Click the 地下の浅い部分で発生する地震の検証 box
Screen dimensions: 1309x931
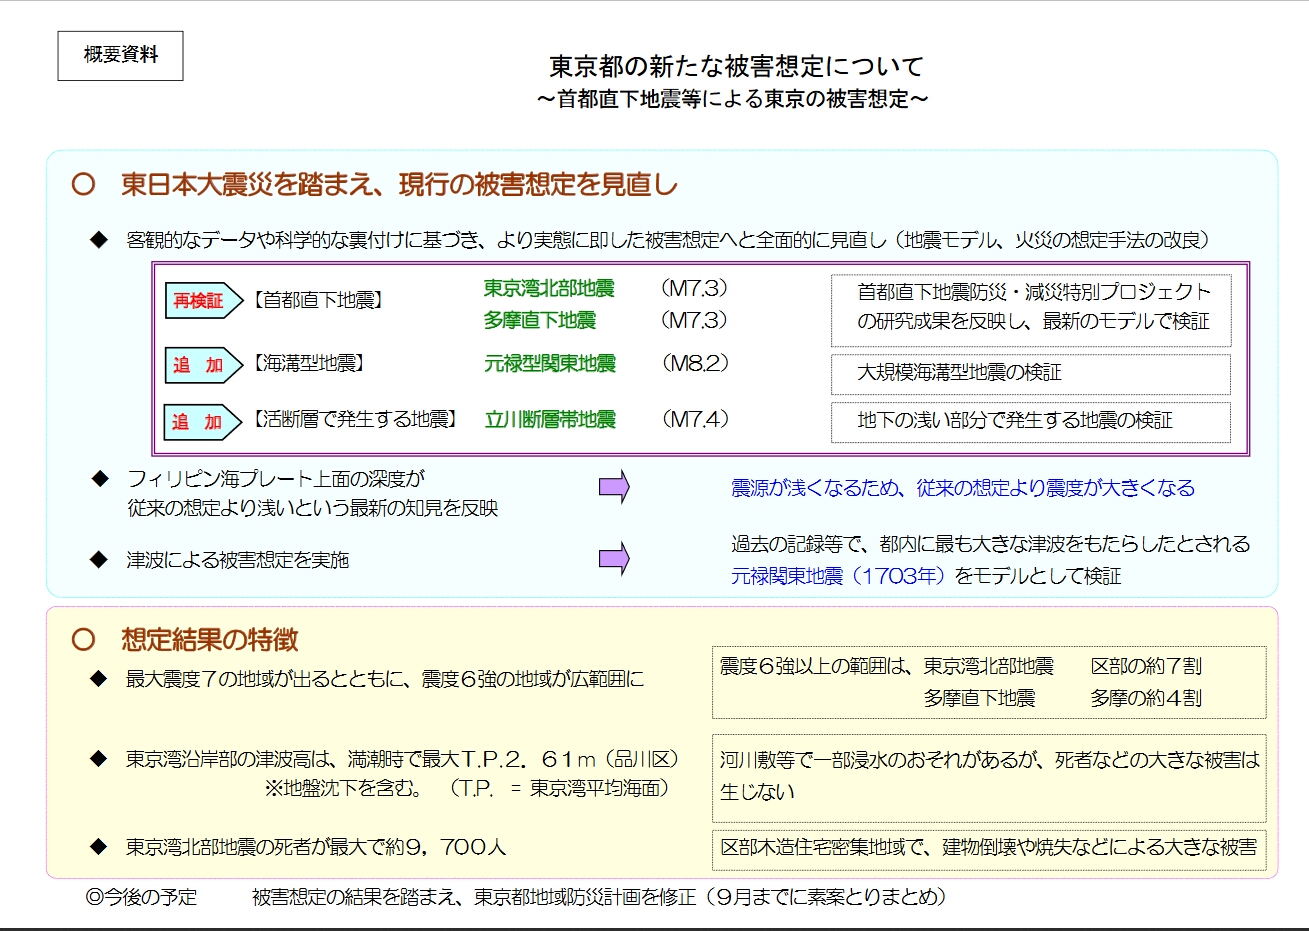tap(1030, 421)
